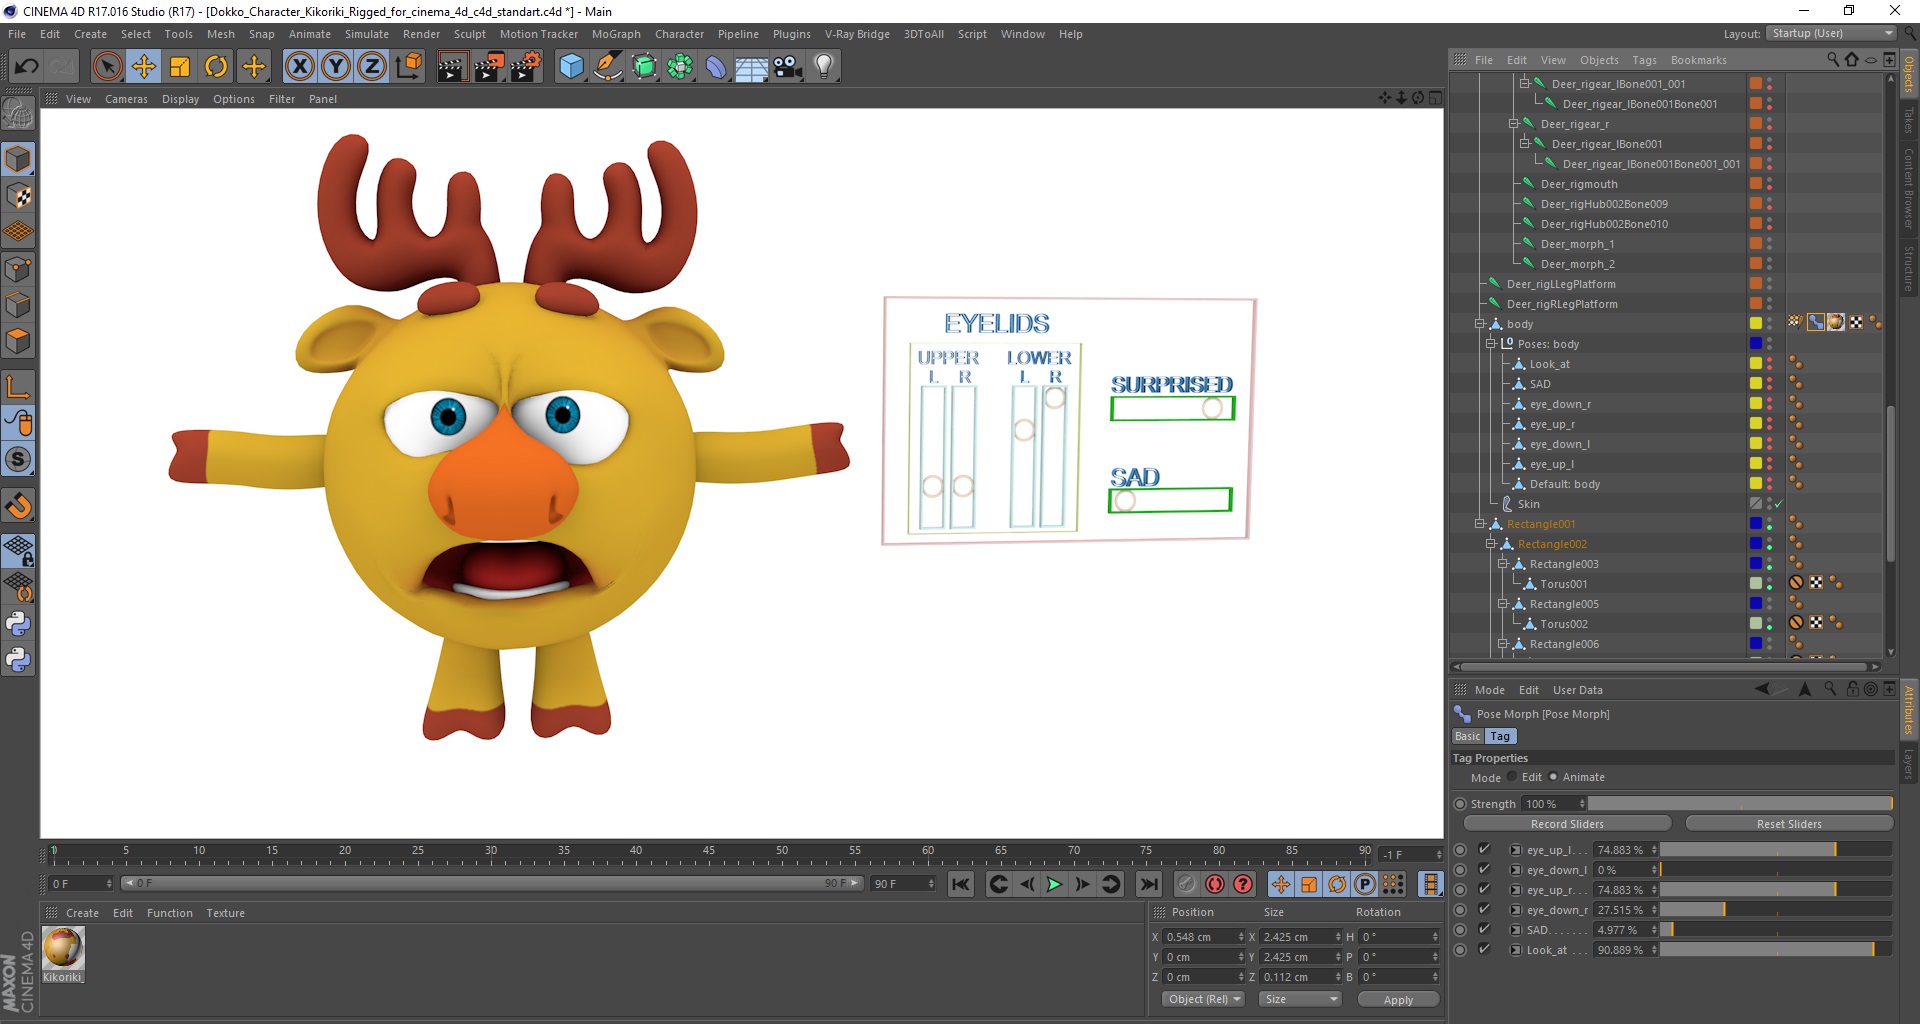Go to start of animation

[x=961, y=884]
